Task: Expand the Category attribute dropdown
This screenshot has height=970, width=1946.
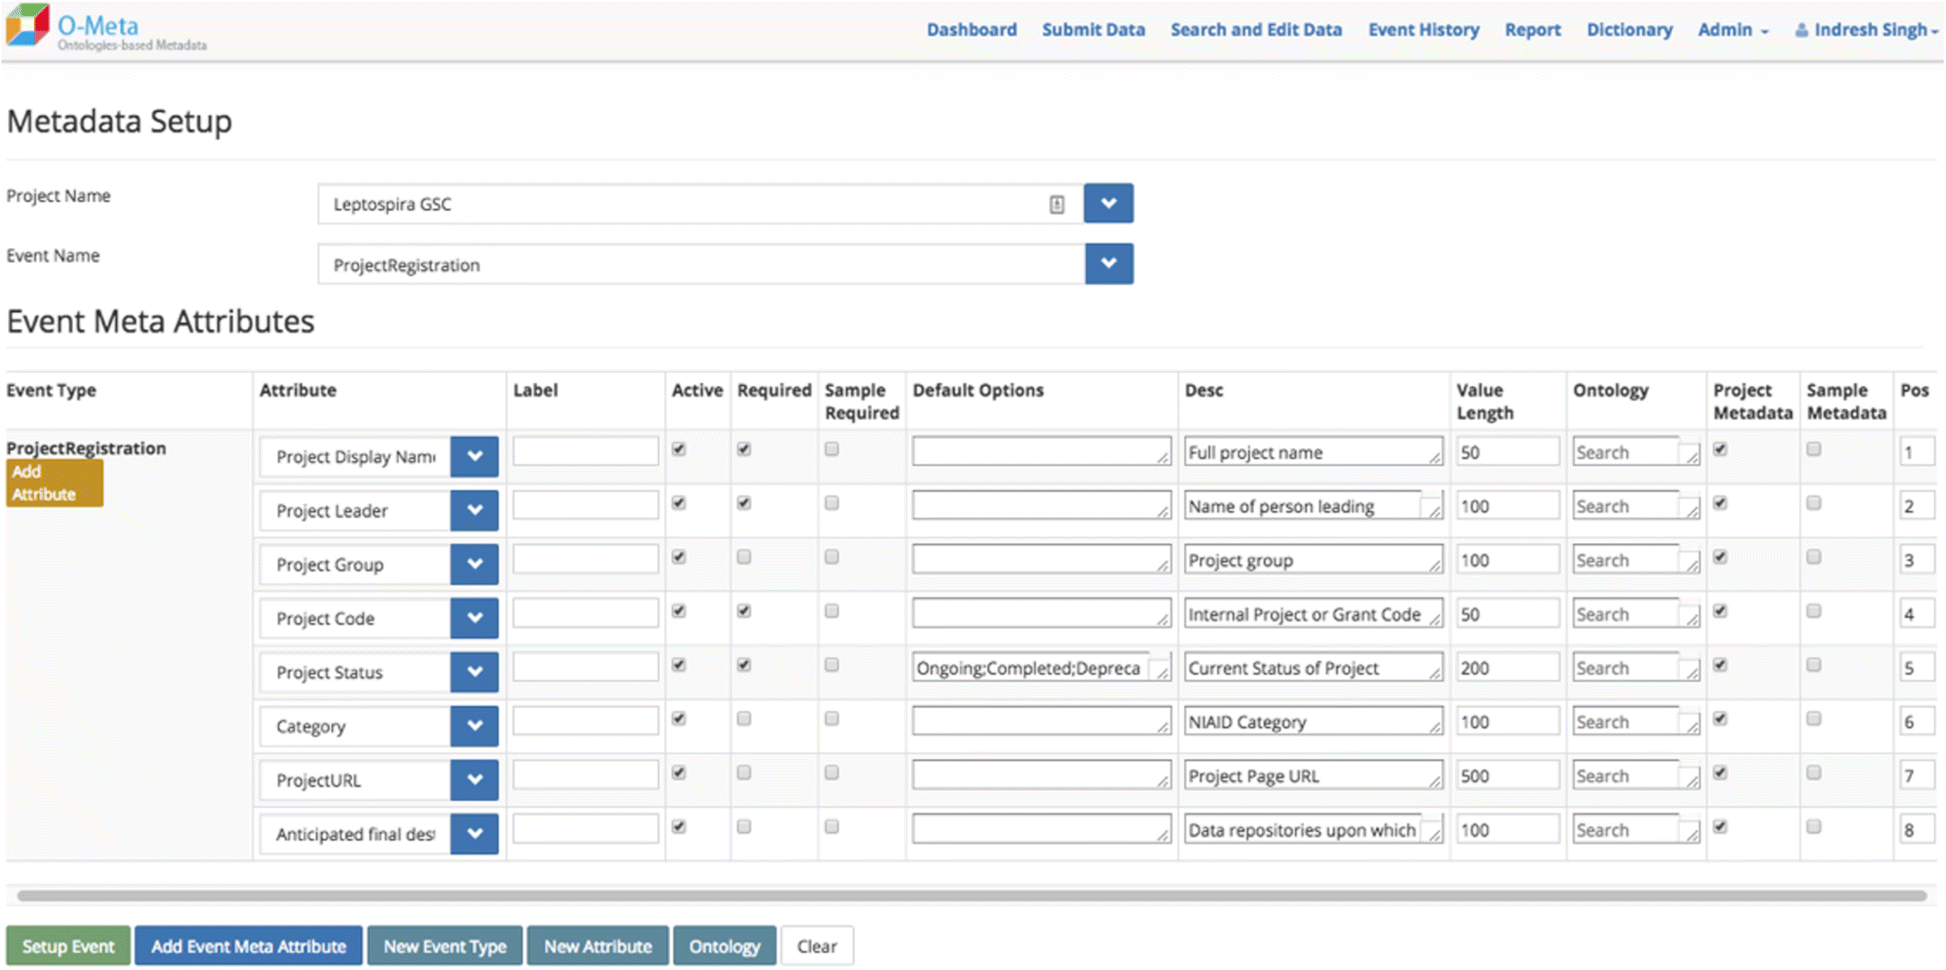Action: (x=474, y=726)
